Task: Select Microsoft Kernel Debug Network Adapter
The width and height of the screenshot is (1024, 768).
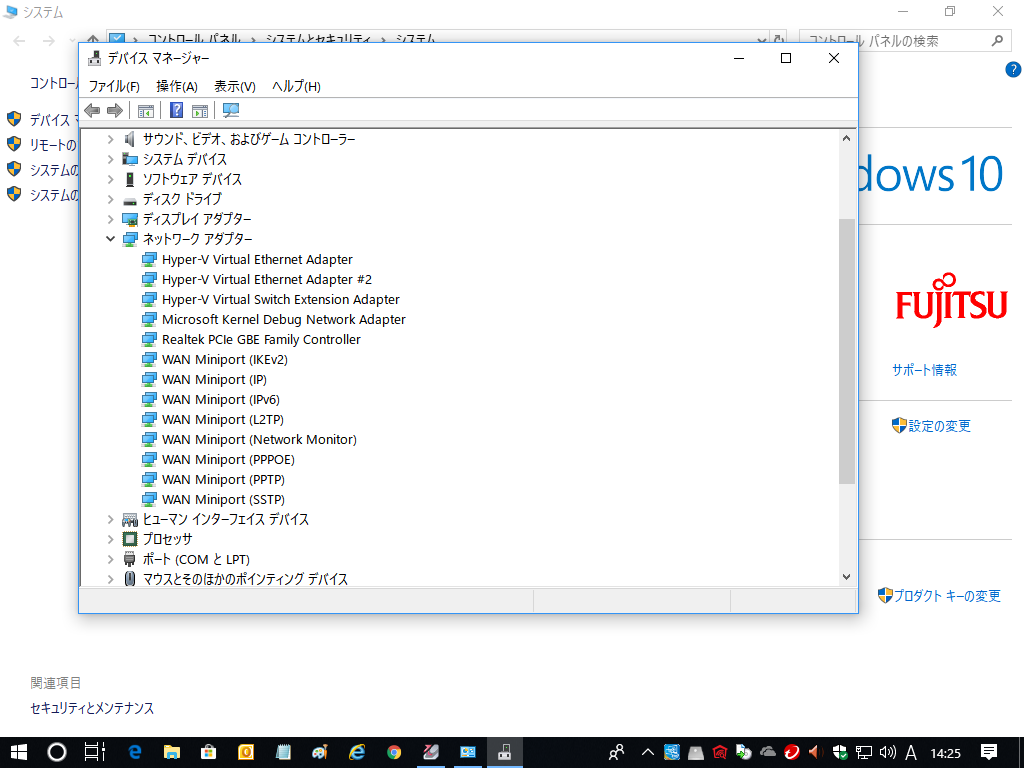Action: pyautogui.click(x=284, y=319)
